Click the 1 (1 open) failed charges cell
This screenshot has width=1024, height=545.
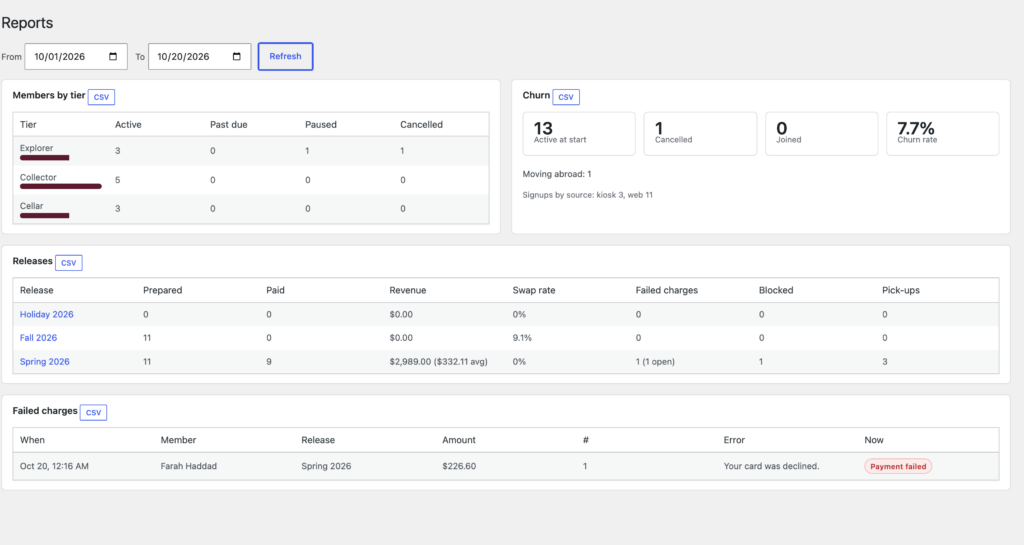[655, 362]
